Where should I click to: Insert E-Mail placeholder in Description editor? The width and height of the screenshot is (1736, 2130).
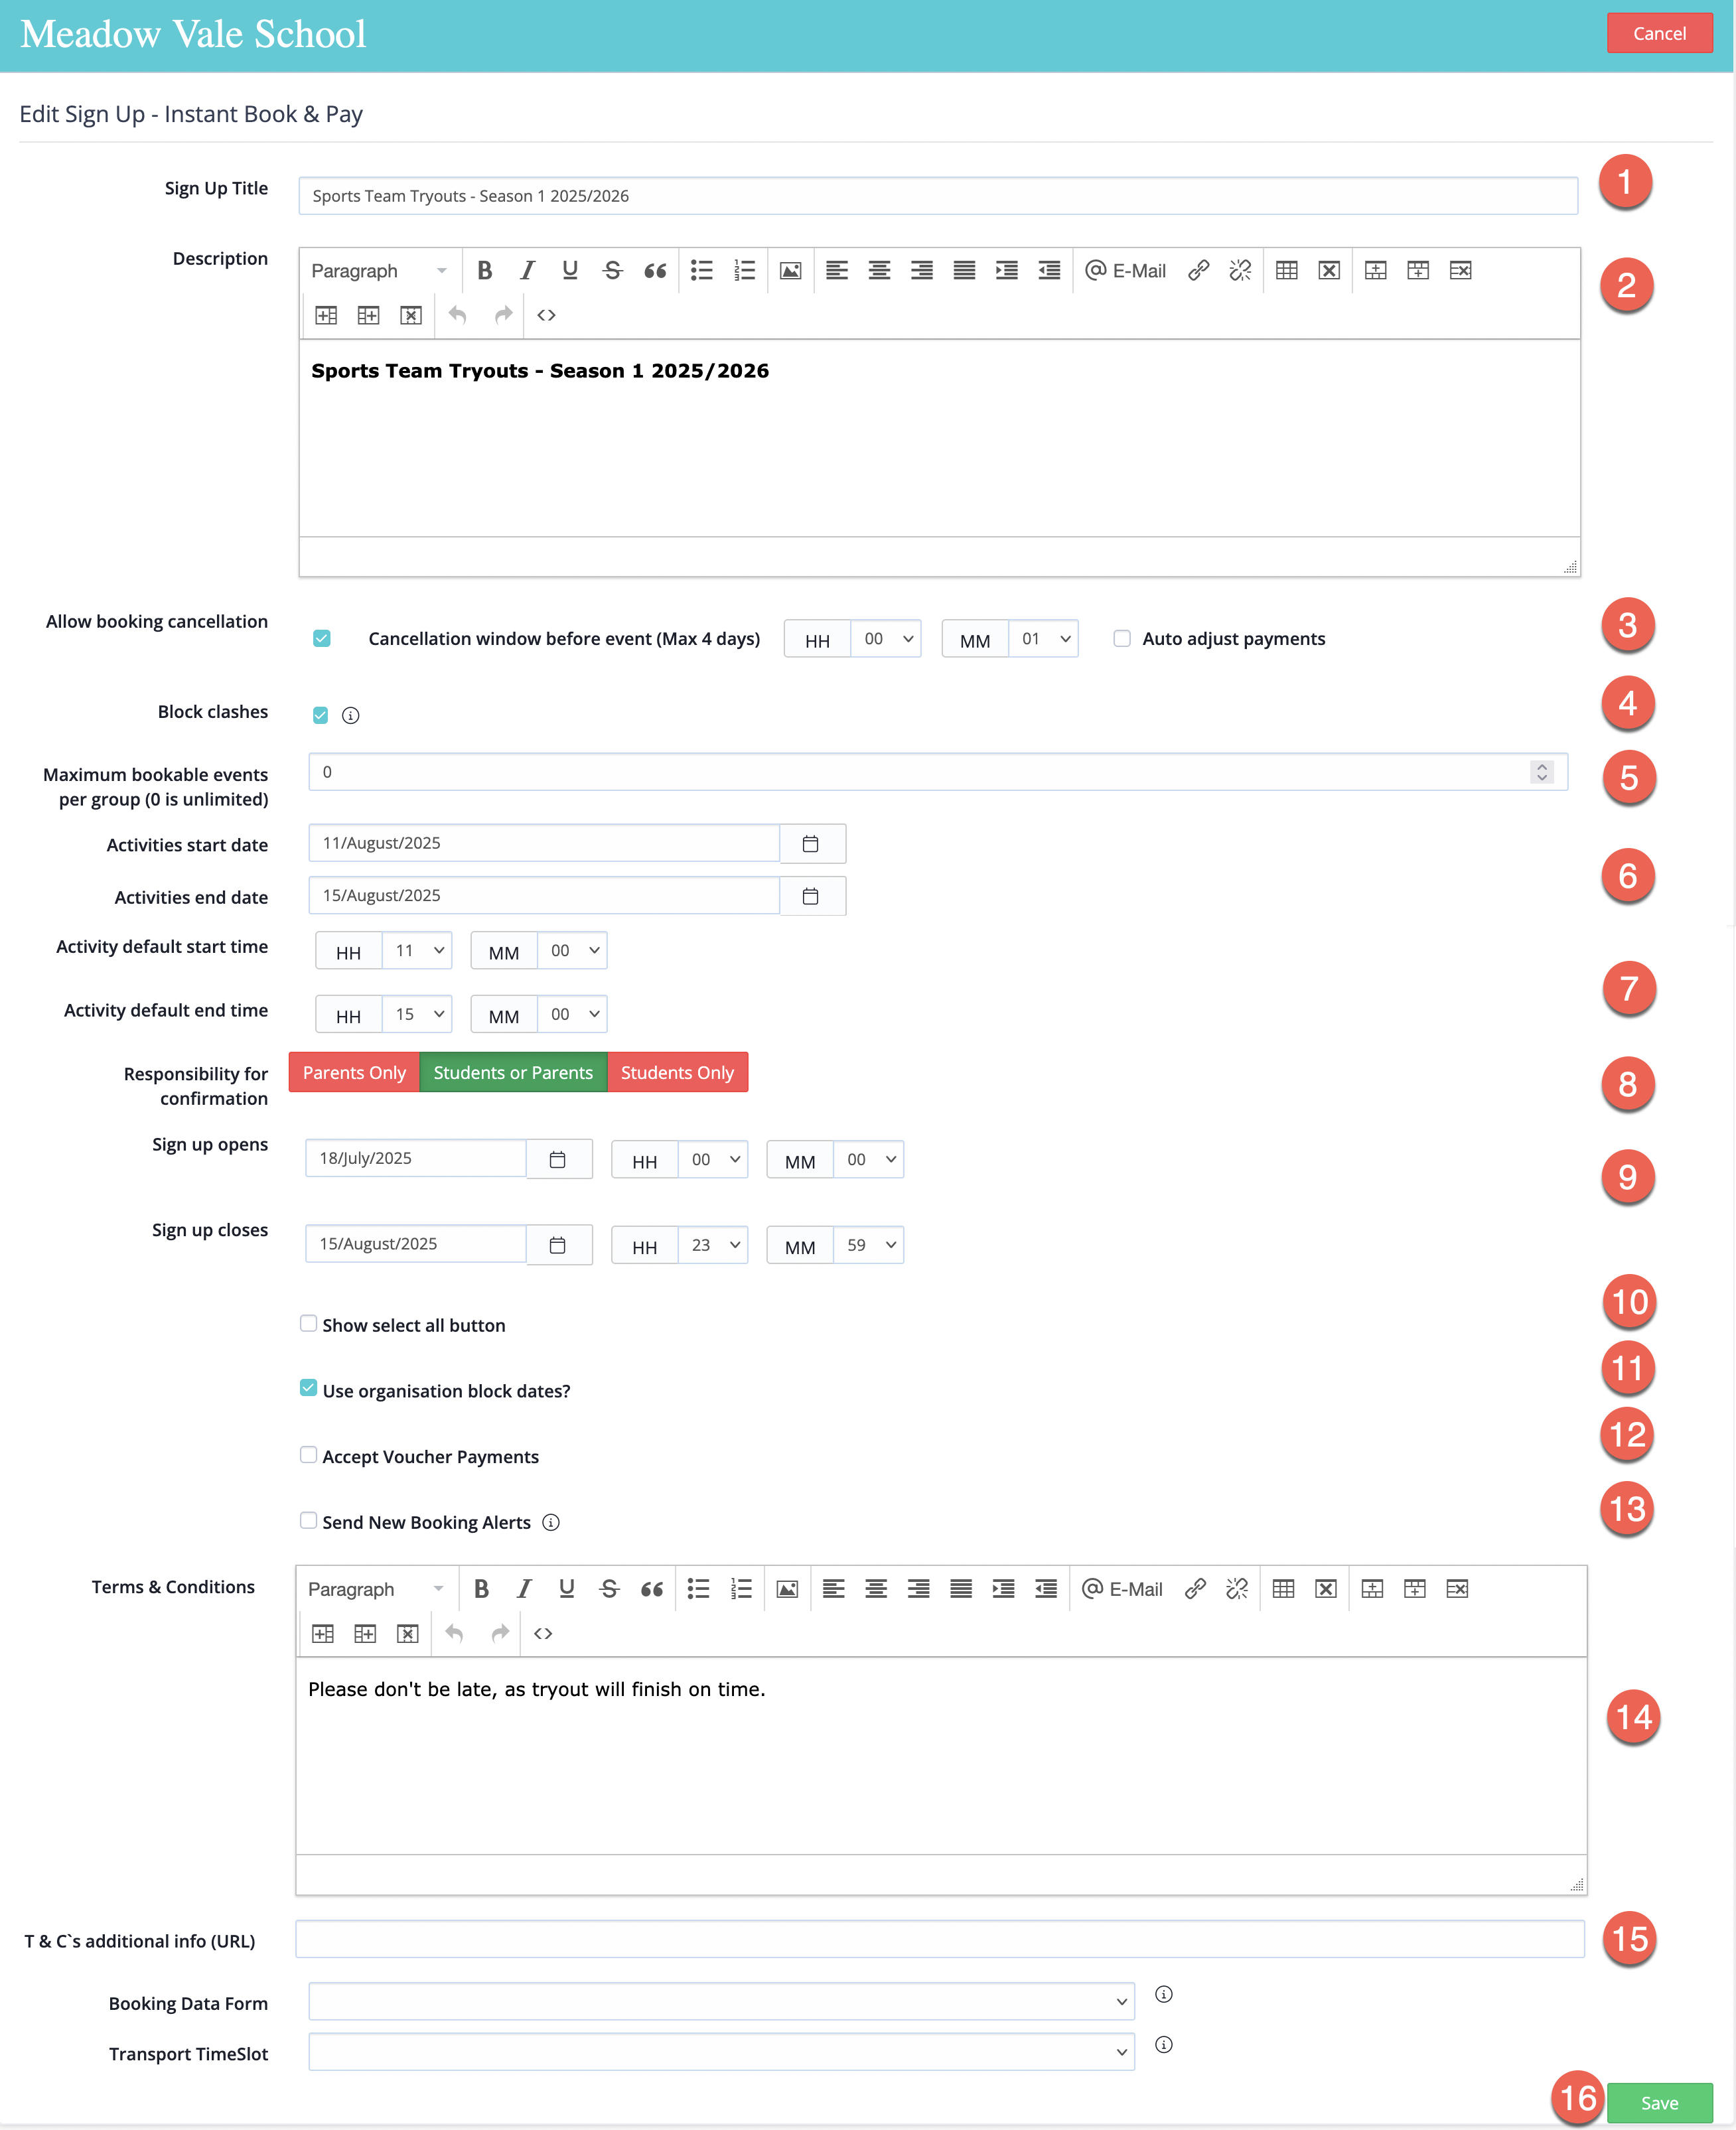click(1126, 270)
